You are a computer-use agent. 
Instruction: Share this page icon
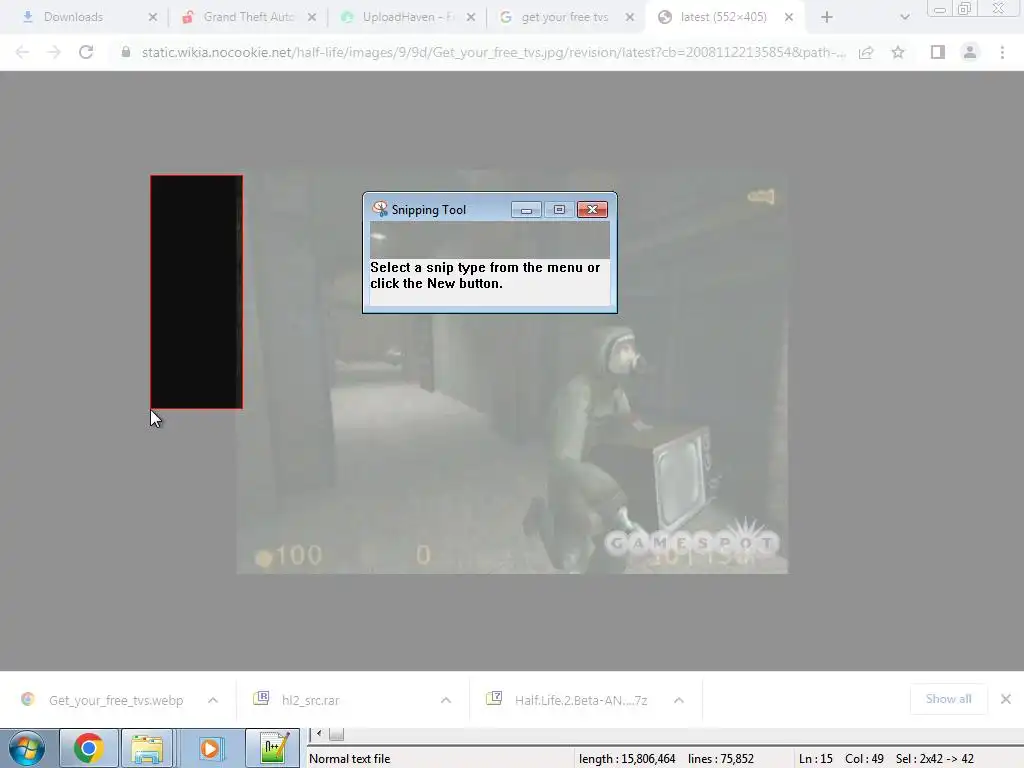pyautogui.click(x=866, y=52)
